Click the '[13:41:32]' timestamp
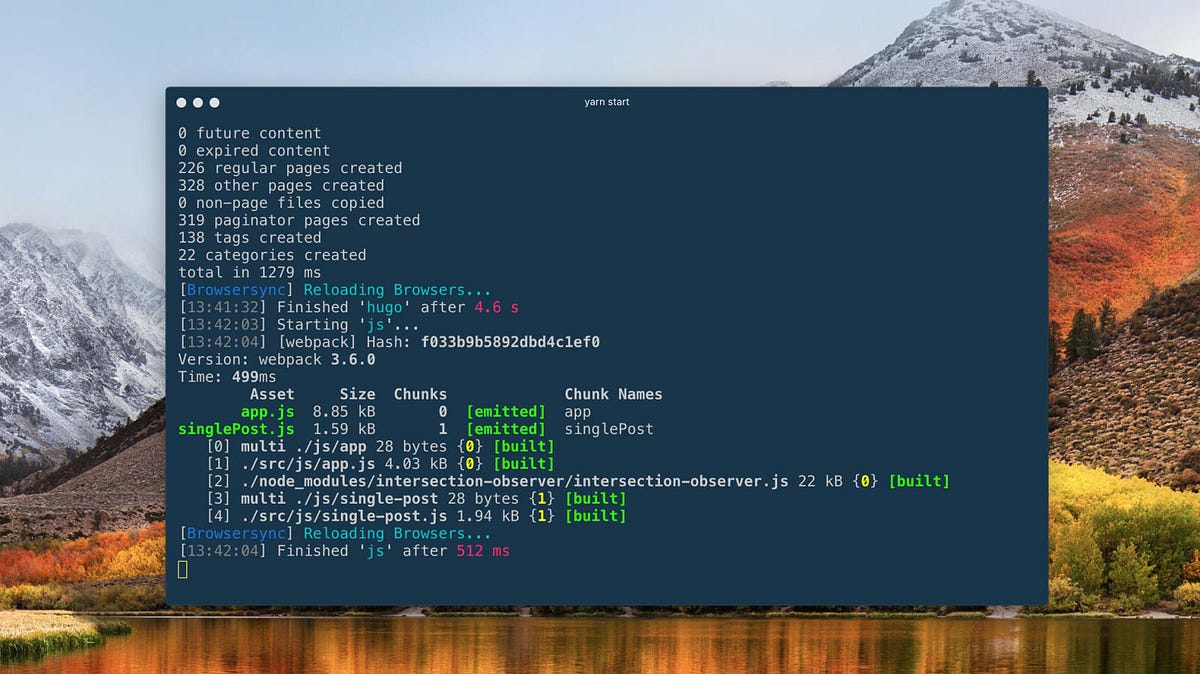 point(223,307)
